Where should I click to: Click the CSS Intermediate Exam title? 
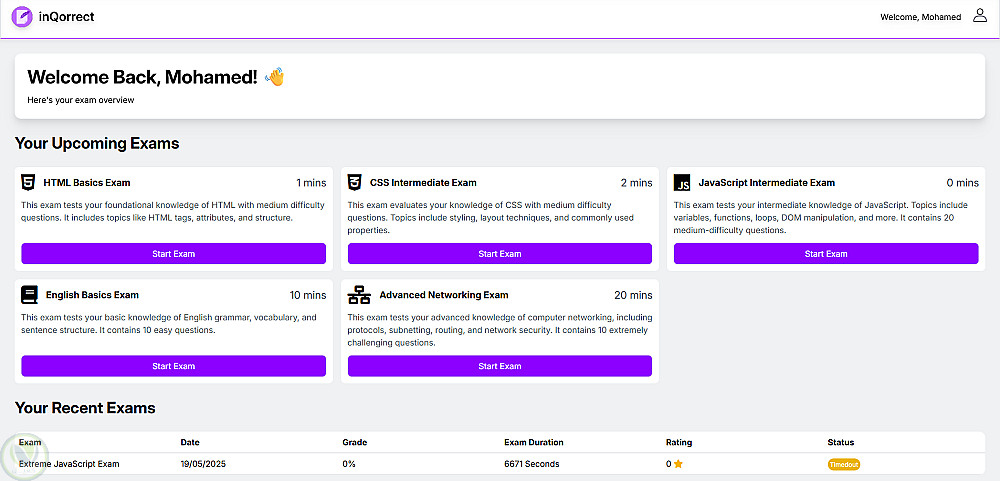423,182
